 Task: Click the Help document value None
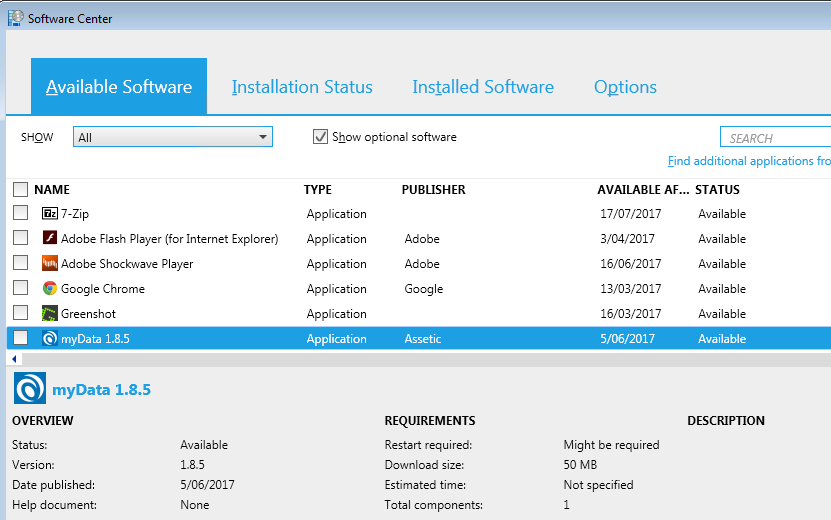pos(195,505)
